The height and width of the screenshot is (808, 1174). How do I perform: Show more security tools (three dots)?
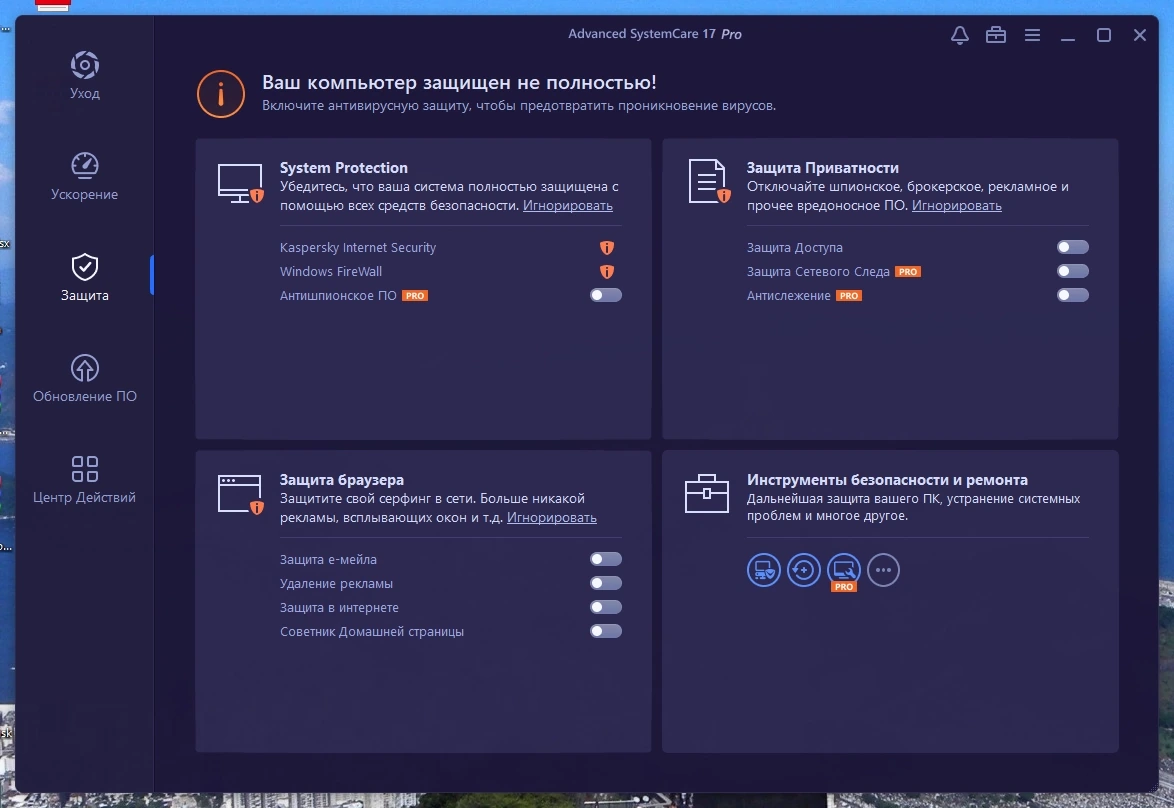click(x=883, y=571)
